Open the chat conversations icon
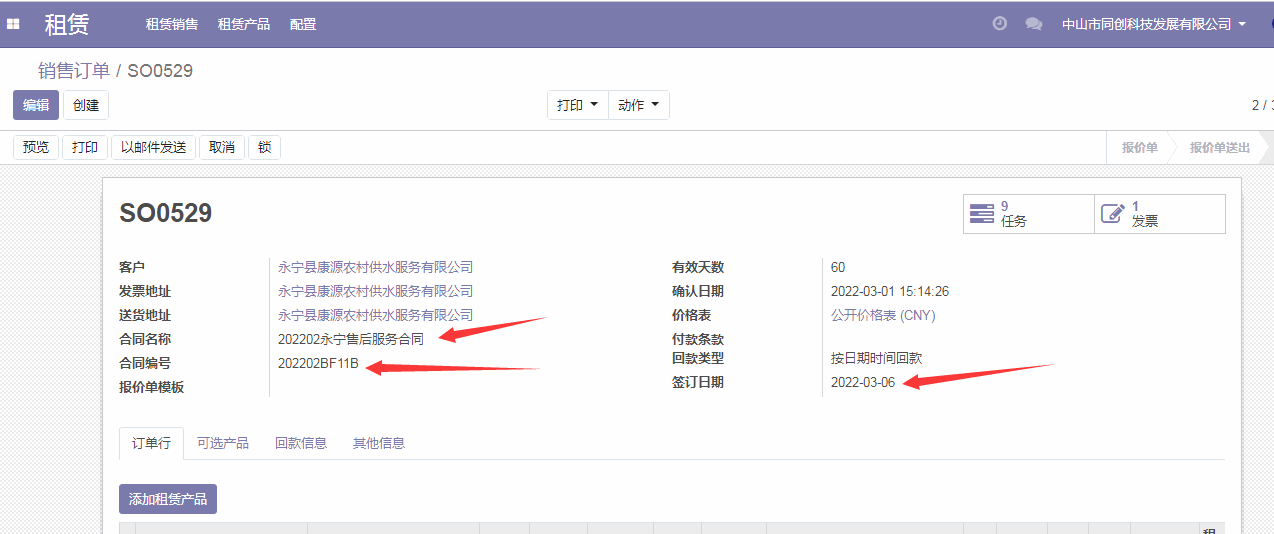The height and width of the screenshot is (534, 1274). (x=1033, y=24)
